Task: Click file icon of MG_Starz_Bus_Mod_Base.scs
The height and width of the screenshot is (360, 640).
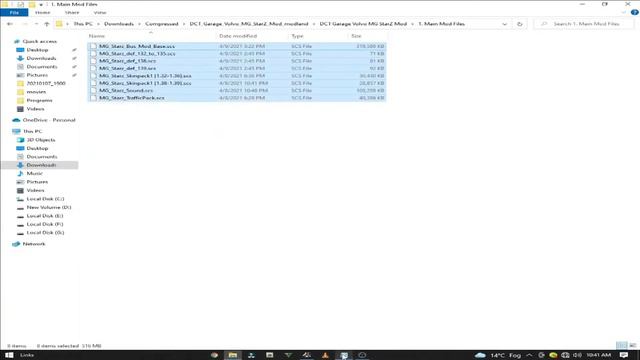Action: point(93,46)
